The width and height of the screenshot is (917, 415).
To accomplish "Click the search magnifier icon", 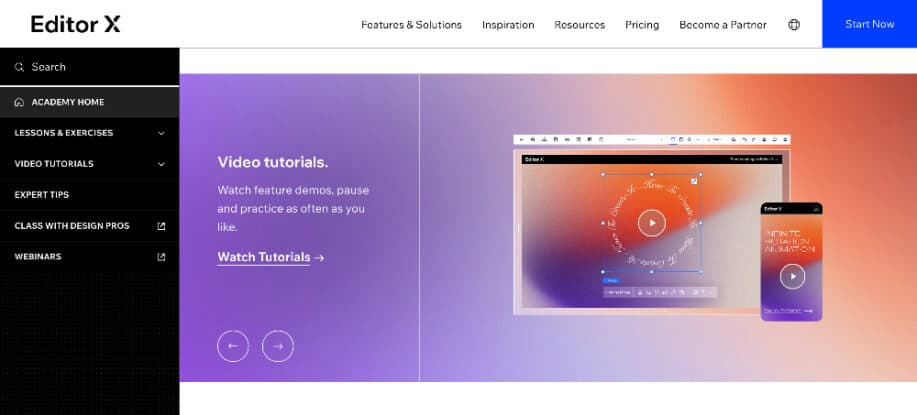I will point(19,67).
